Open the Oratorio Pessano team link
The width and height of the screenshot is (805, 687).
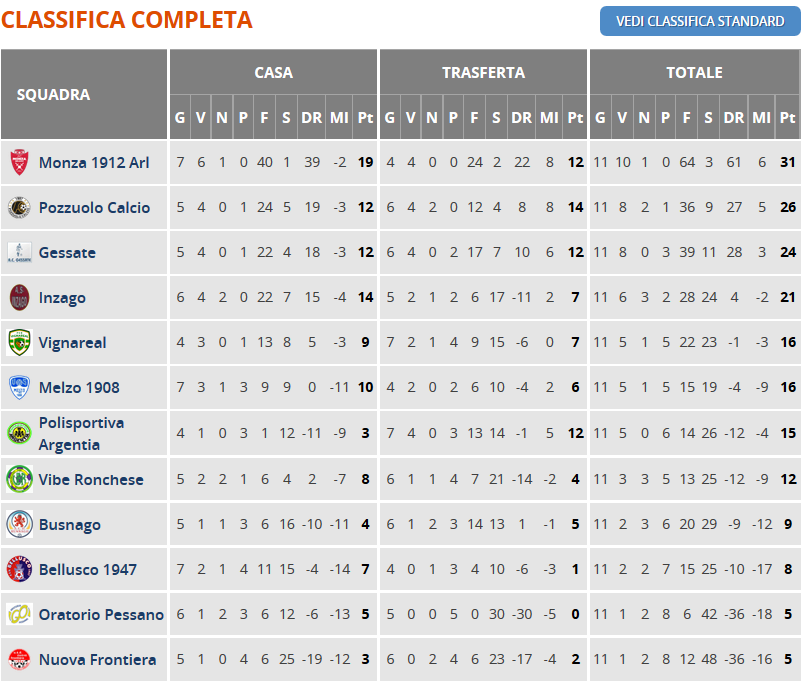tap(101, 615)
